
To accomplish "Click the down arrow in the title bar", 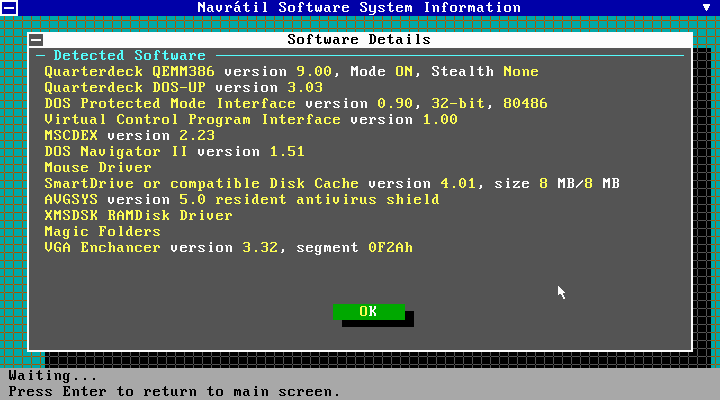I will (706, 7).
